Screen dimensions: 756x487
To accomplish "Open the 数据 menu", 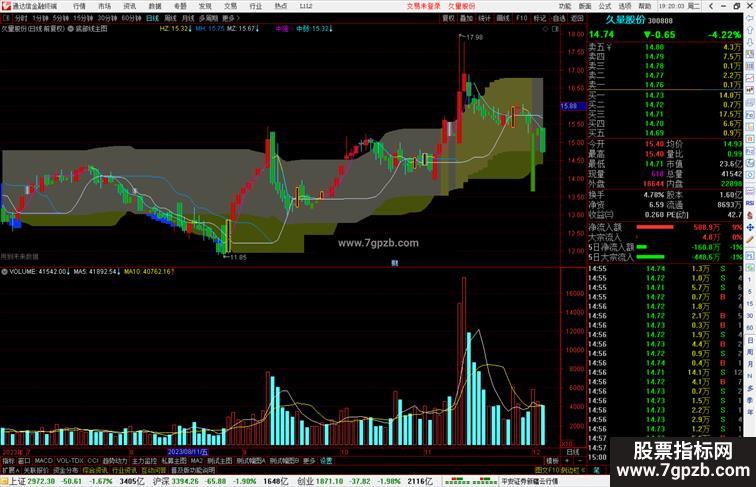I will click(x=155, y=6).
